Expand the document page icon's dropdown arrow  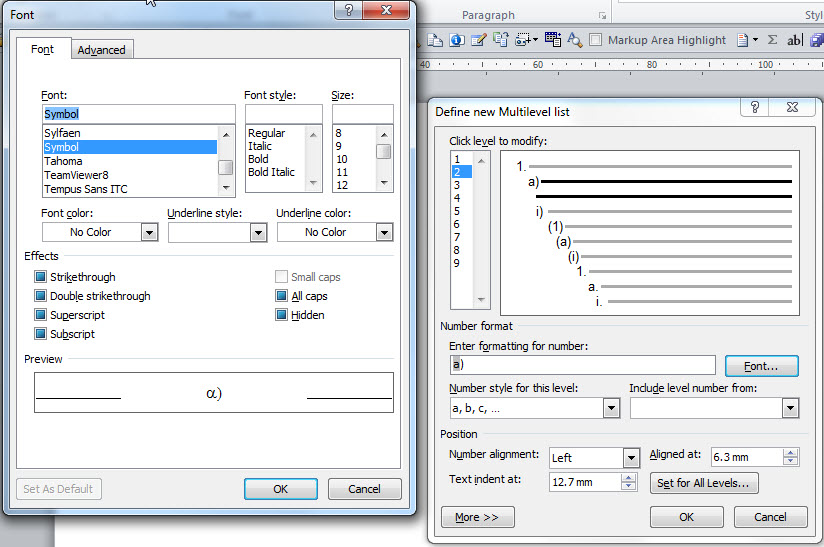click(755, 40)
